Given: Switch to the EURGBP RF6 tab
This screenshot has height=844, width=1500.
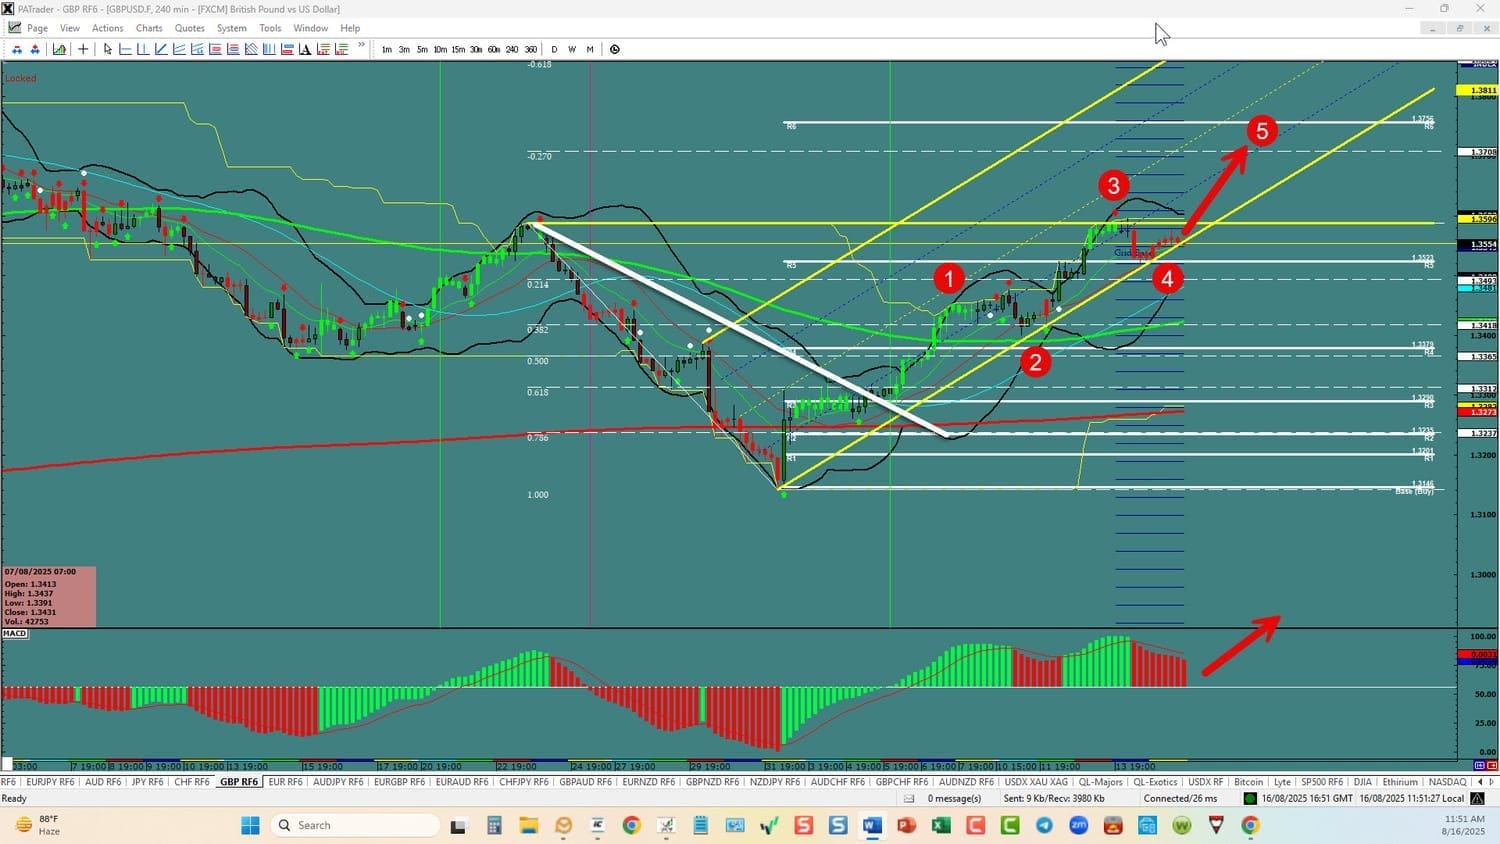Looking at the screenshot, I should pyautogui.click(x=400, y=782).
